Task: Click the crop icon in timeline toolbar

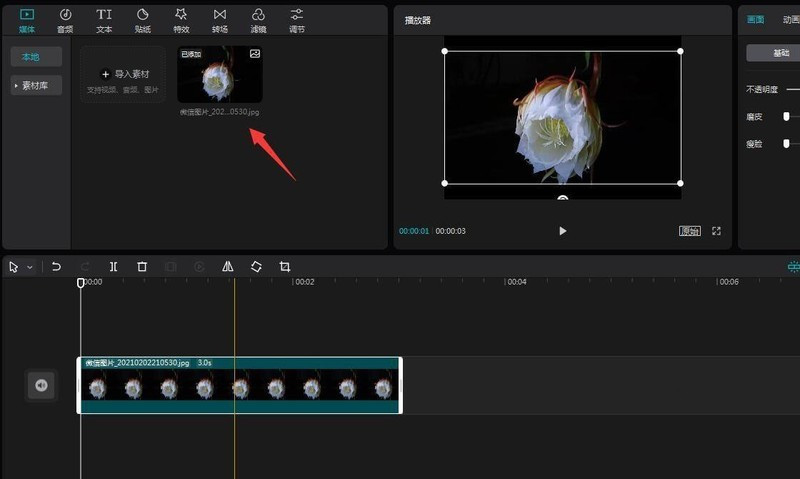Action: (285, 267)
